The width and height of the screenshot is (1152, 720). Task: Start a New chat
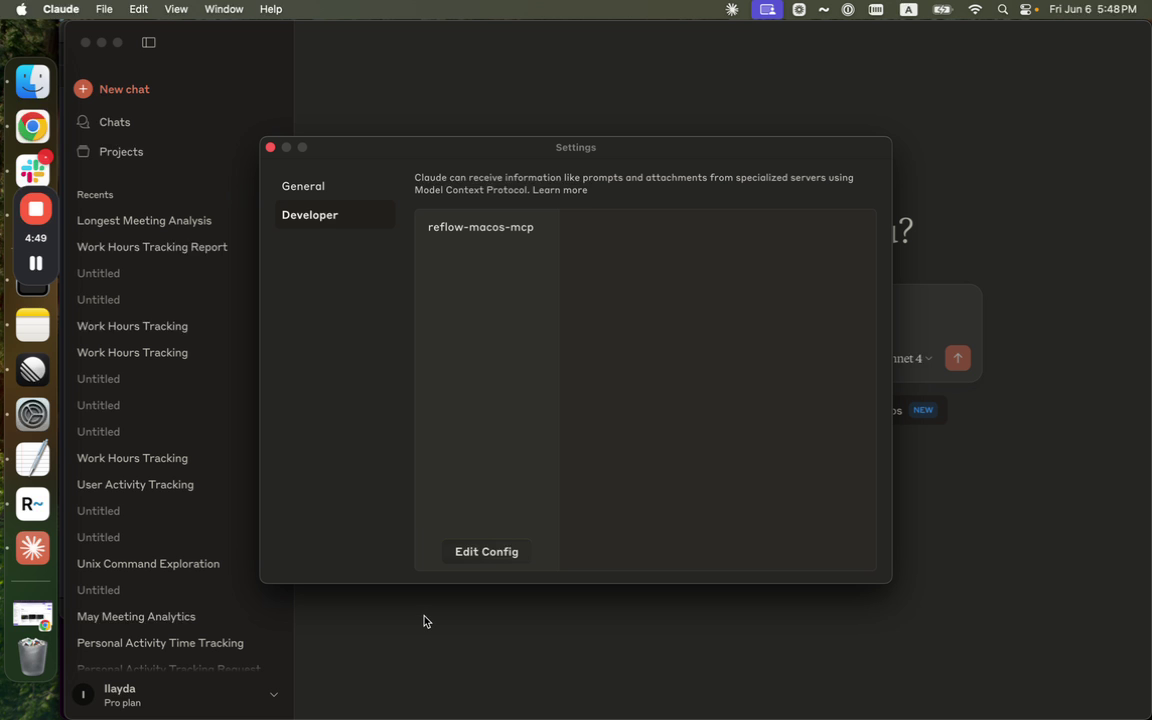pos(124,89)
